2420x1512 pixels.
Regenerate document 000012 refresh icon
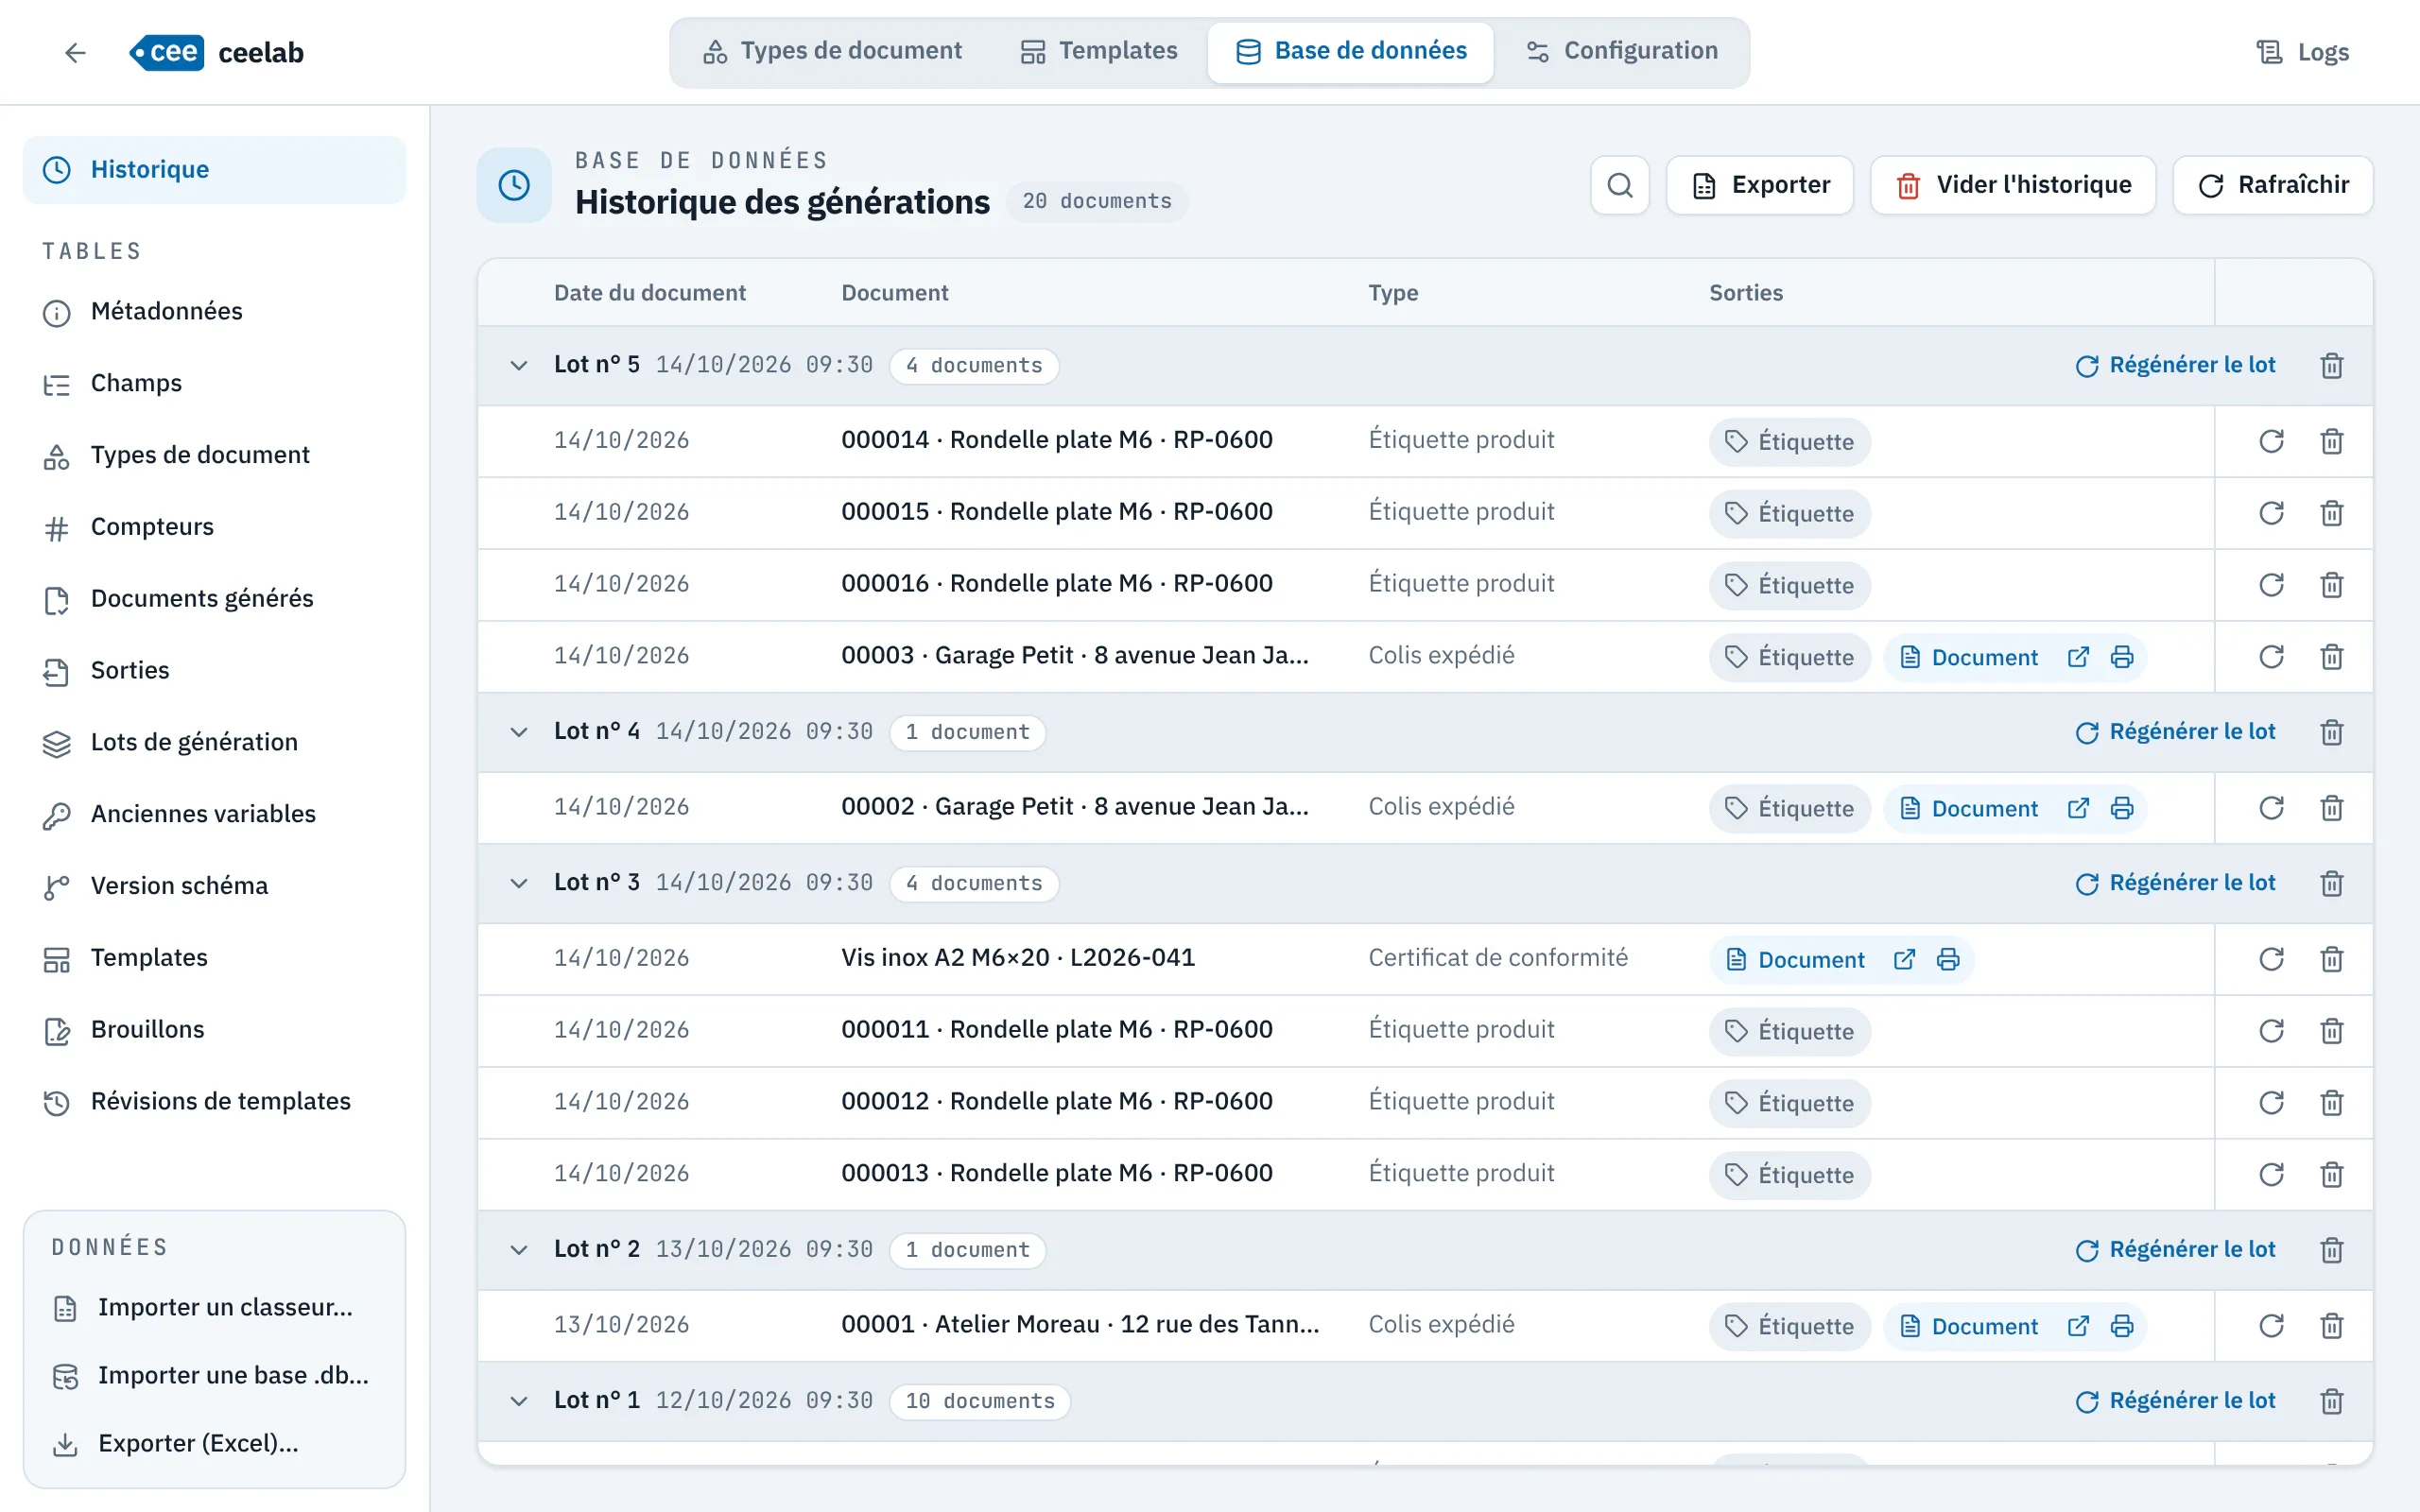pos(2271,1102)
